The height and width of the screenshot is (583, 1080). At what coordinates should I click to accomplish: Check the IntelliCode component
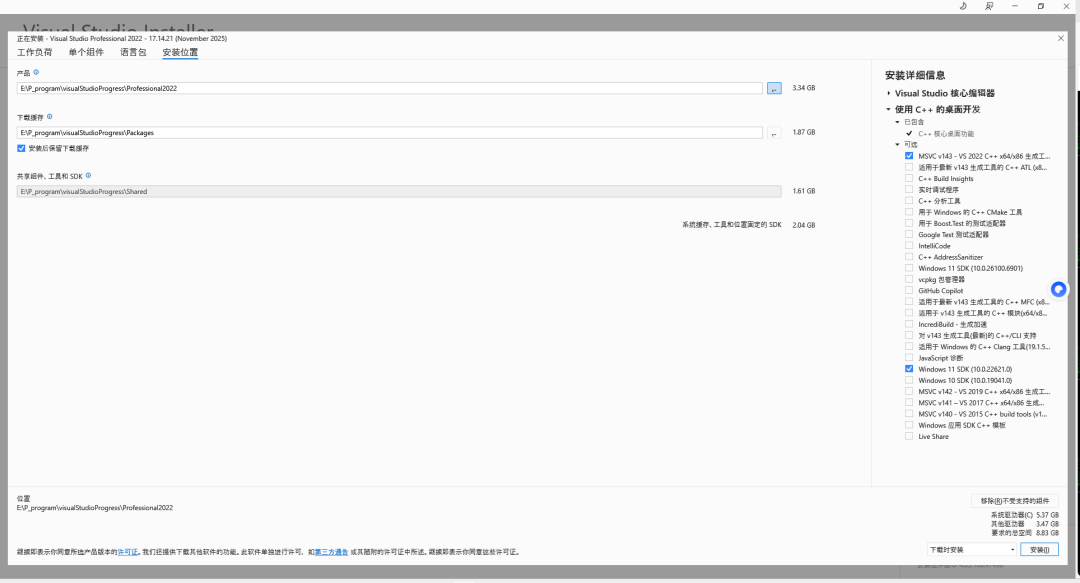909,246
